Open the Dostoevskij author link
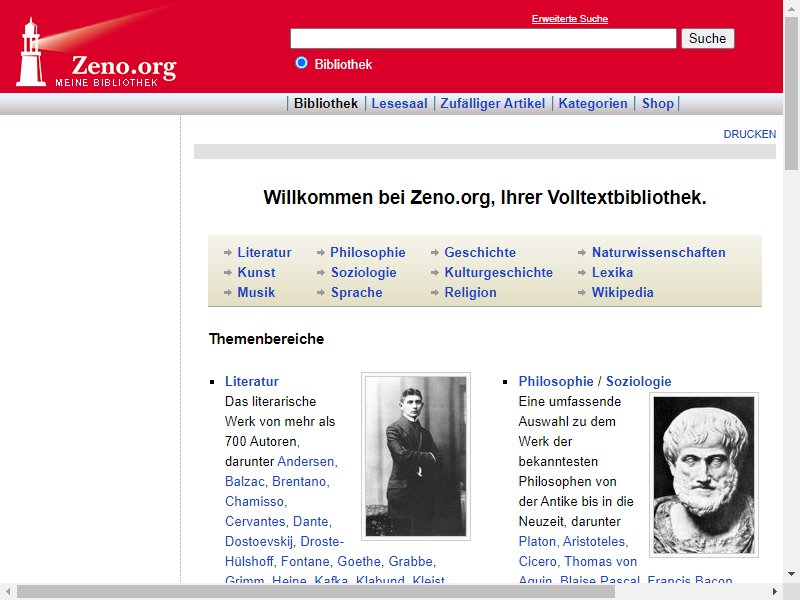 point(259,541)
